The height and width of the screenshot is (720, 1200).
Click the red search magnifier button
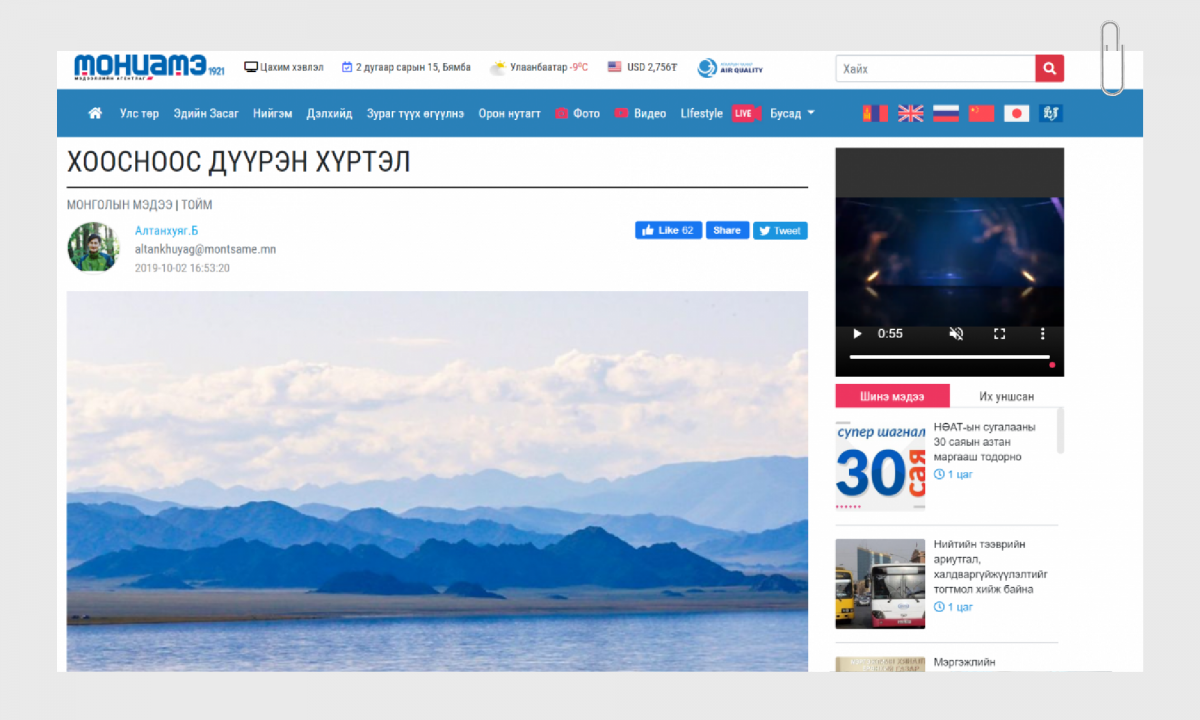[1049, 68]
